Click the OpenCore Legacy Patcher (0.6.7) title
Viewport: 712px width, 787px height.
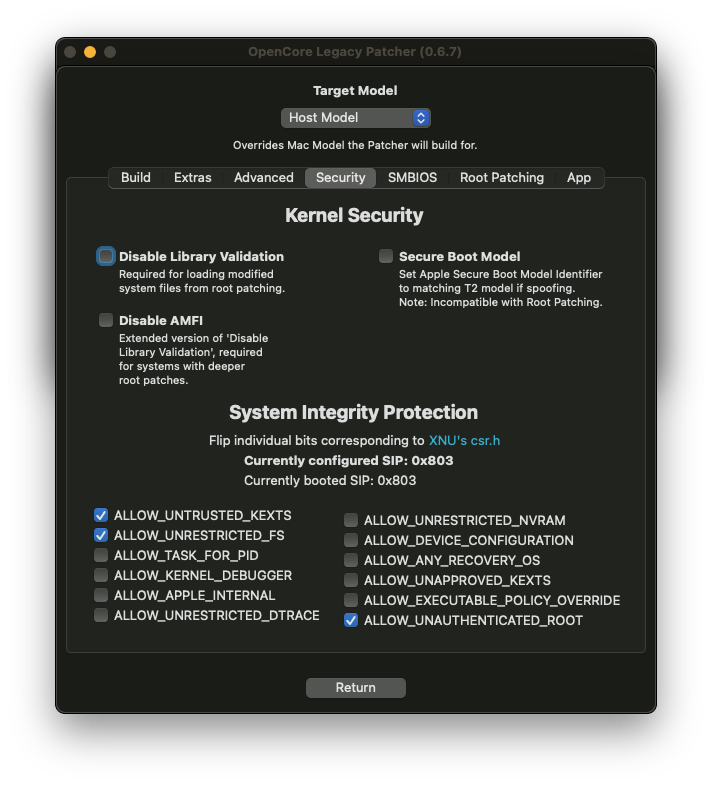355,52
